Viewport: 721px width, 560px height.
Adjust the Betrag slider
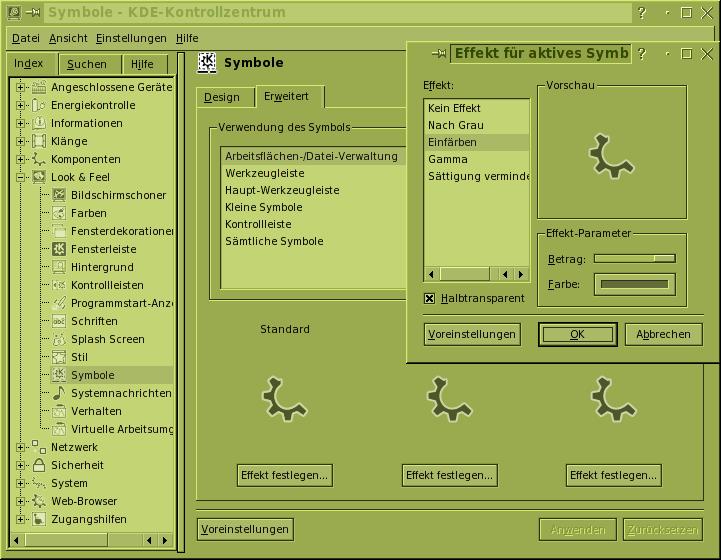point(635,259)
